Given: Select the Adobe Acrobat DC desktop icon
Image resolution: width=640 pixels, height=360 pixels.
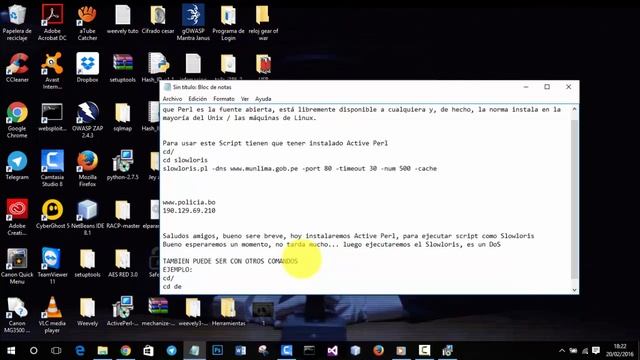Looking at the screenshot, I should click(x=52, y=22).
